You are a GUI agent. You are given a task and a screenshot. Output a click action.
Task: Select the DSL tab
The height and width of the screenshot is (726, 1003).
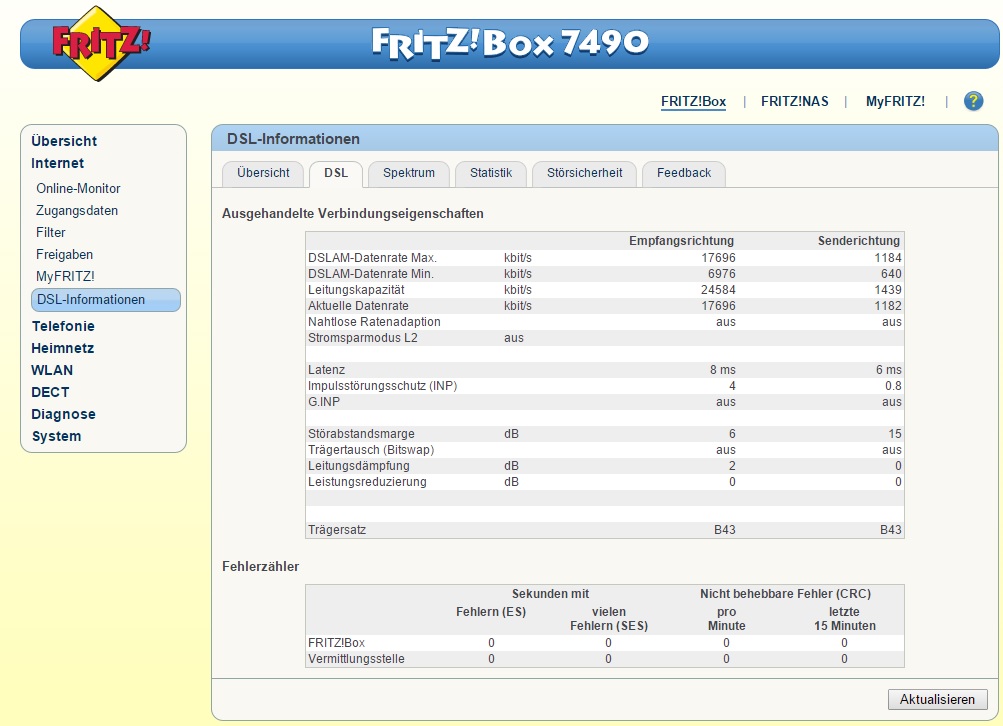point(336,173)
